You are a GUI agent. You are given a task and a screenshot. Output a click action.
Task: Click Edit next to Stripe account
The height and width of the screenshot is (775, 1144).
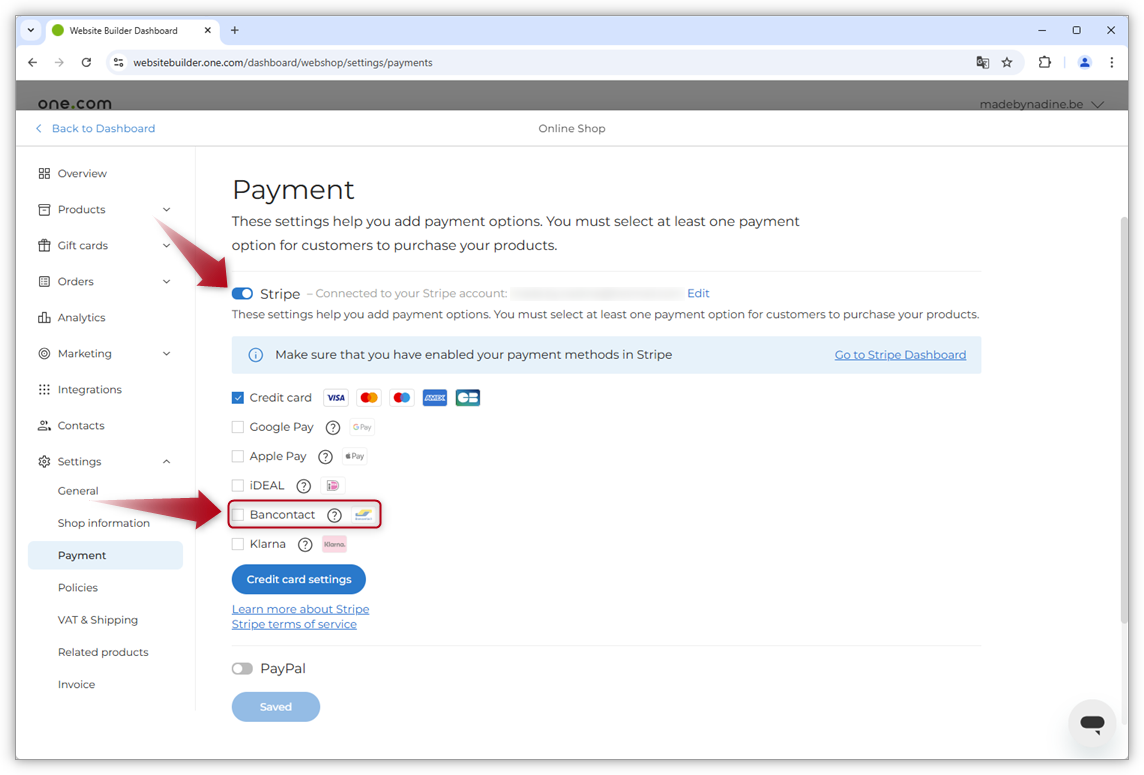tap(698, 293)
